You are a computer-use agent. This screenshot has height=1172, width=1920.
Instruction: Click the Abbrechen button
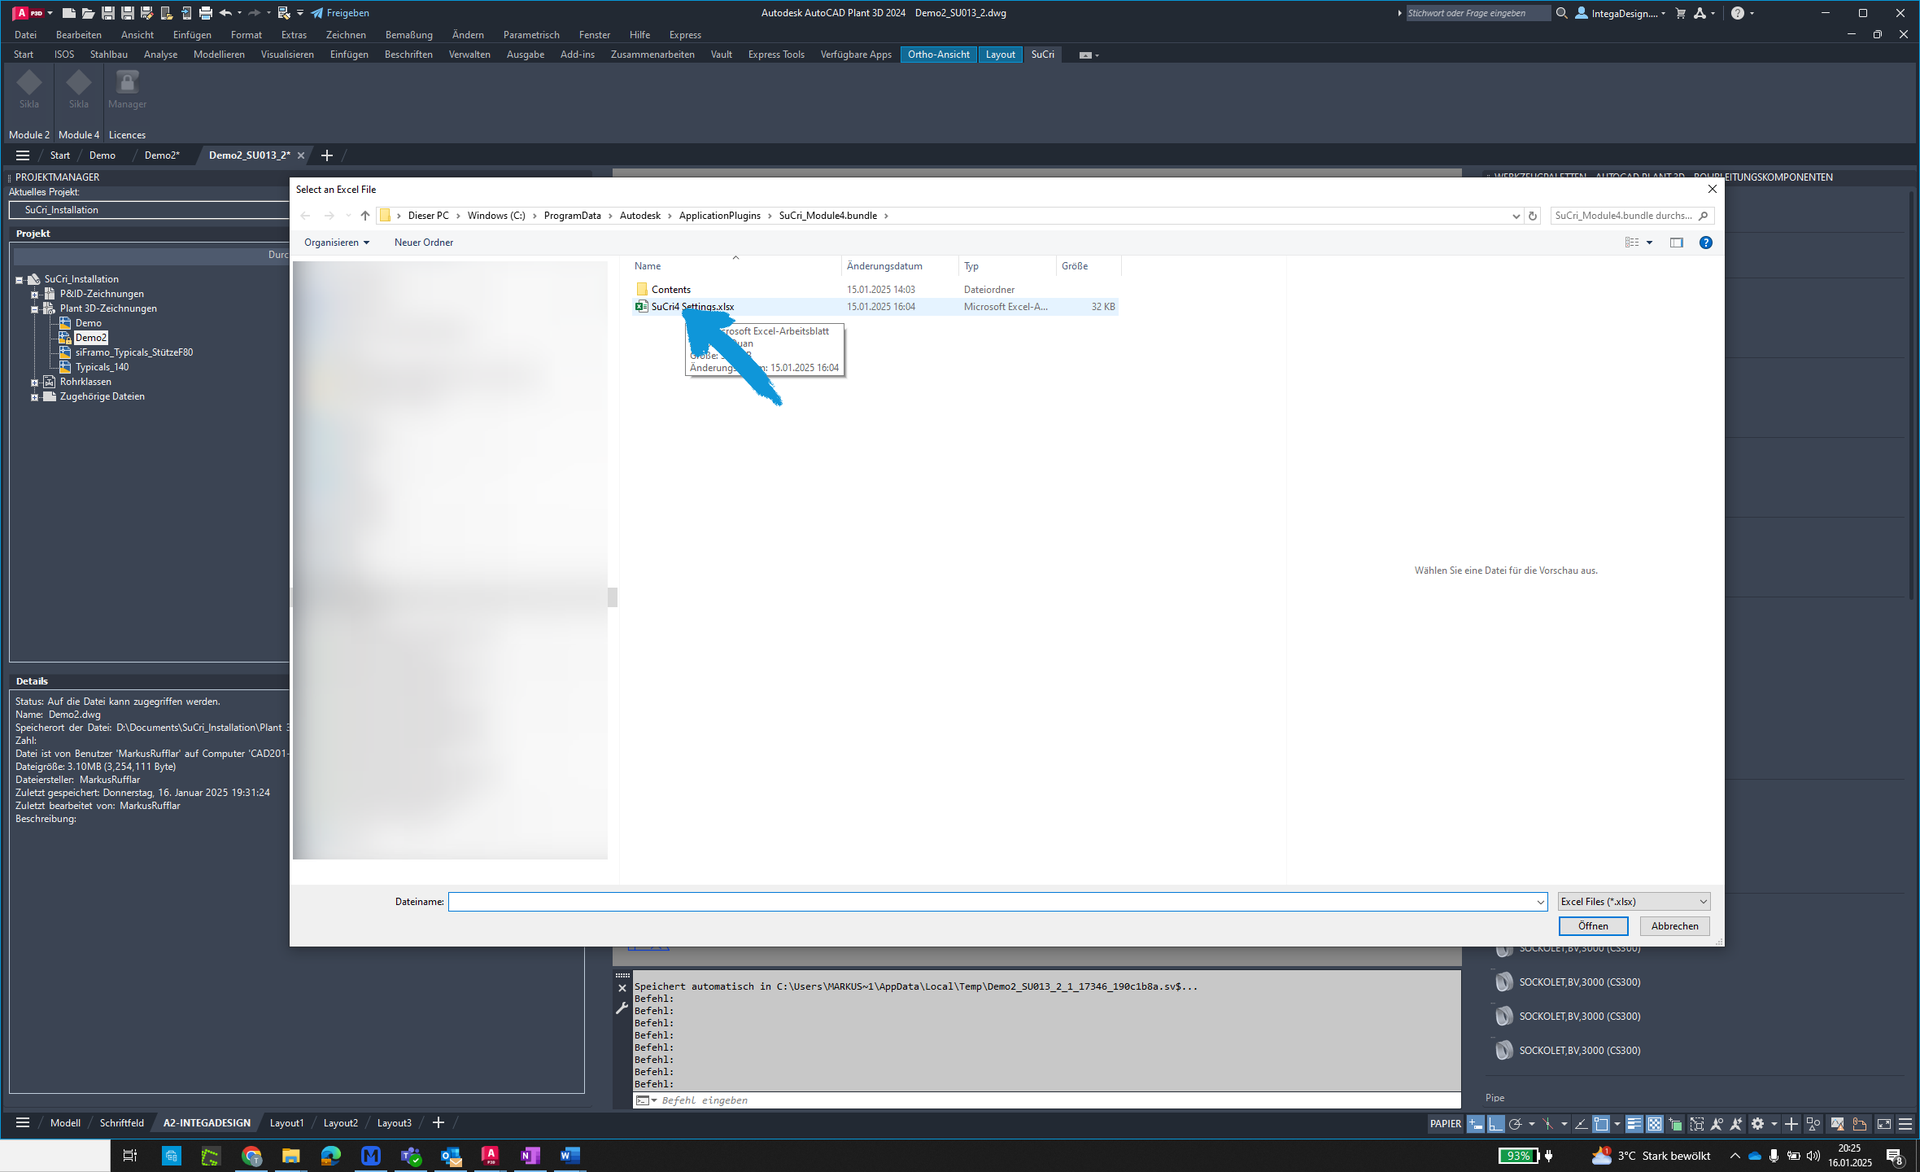(x=1674, y=927)
